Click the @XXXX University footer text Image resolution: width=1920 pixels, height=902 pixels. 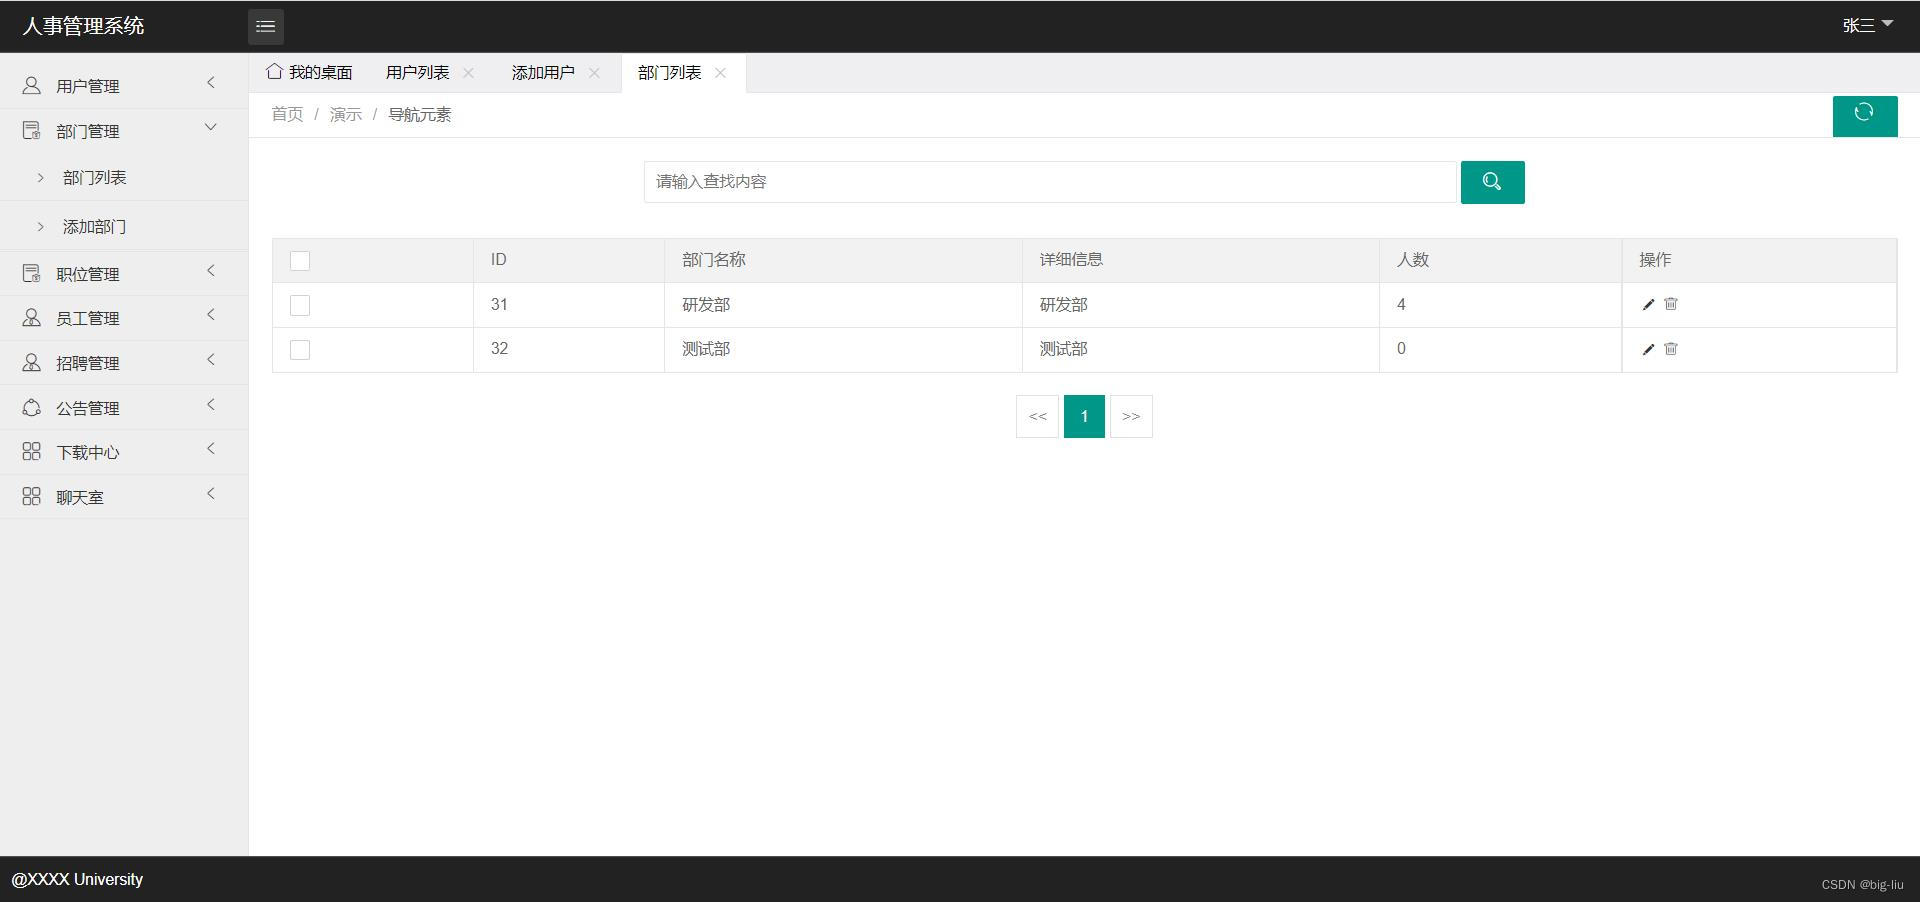point(77,880)
